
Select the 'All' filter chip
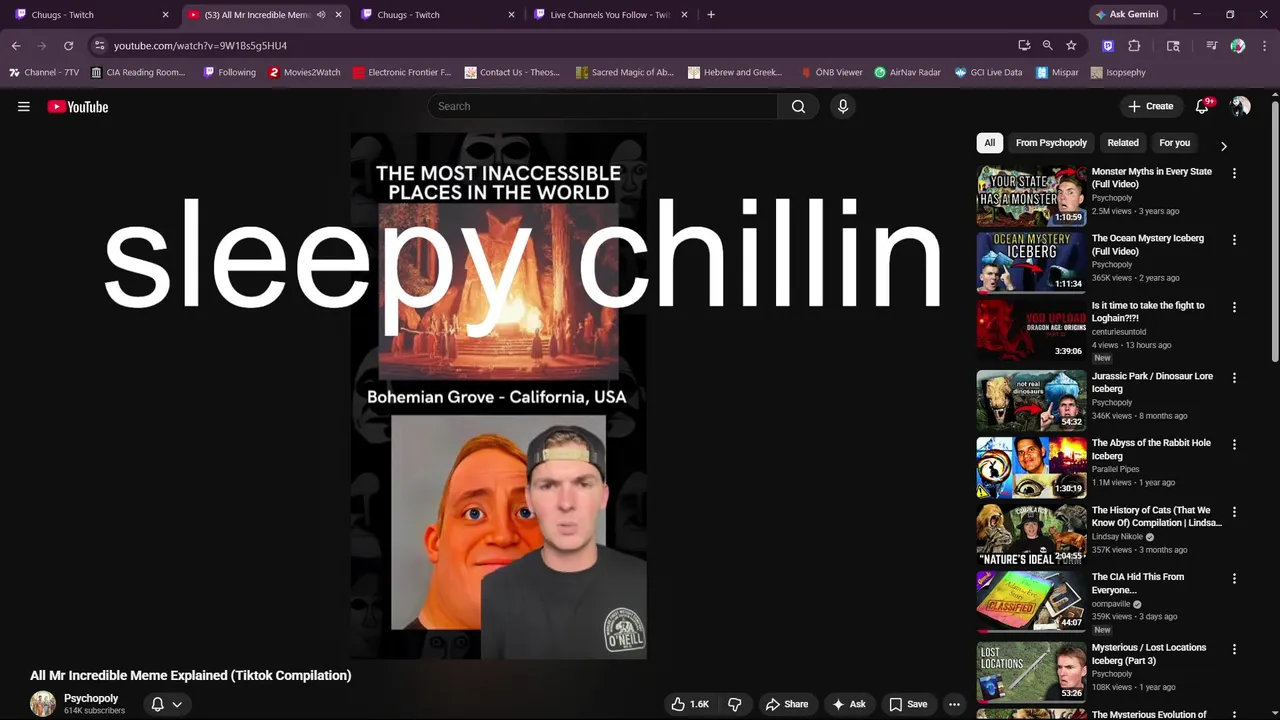990,143
